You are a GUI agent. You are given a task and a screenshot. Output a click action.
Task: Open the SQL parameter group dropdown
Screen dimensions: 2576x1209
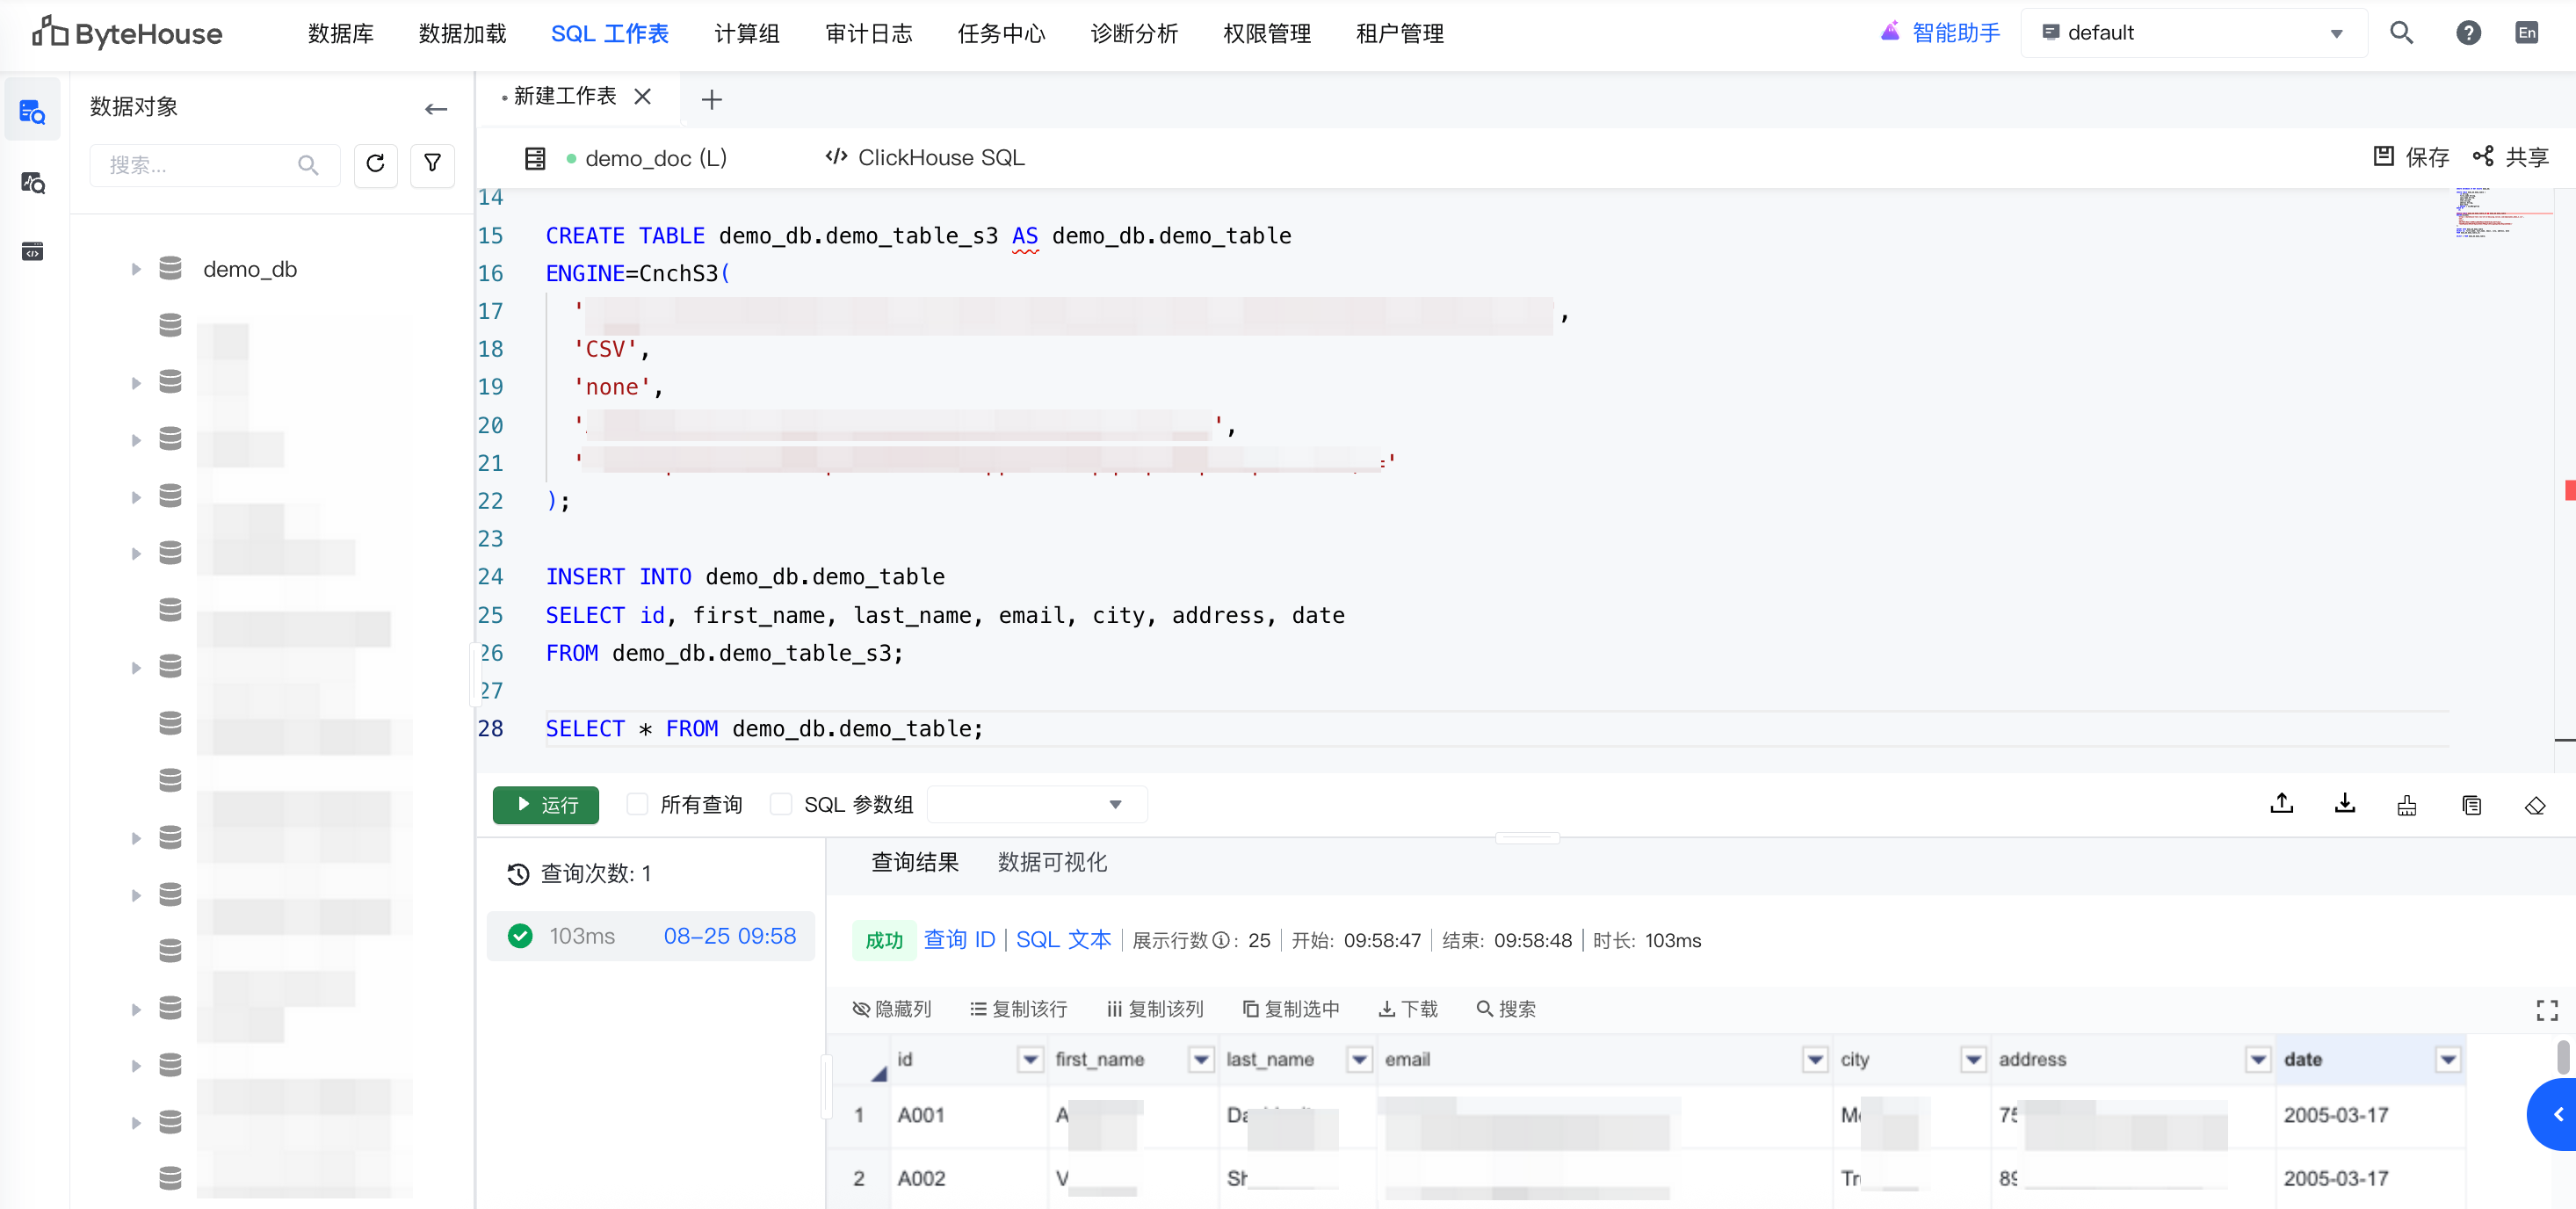[x=1036, y=804]
